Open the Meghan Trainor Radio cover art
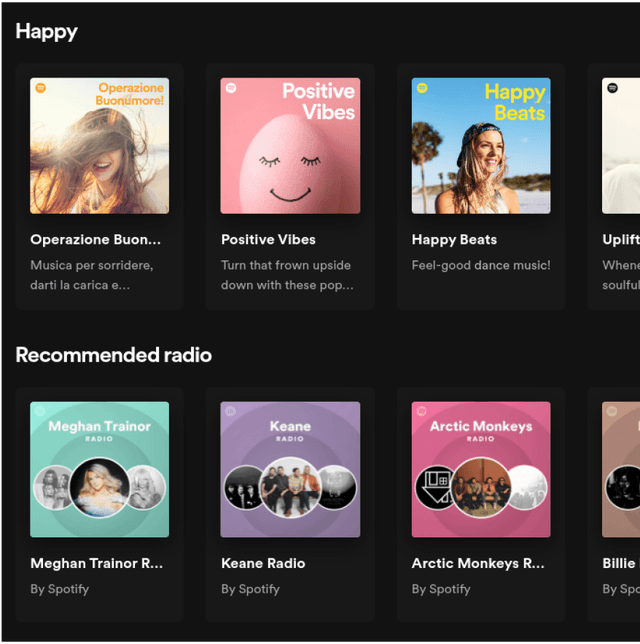The height and width of the screenshot is (644, 640). pos(99,469)
